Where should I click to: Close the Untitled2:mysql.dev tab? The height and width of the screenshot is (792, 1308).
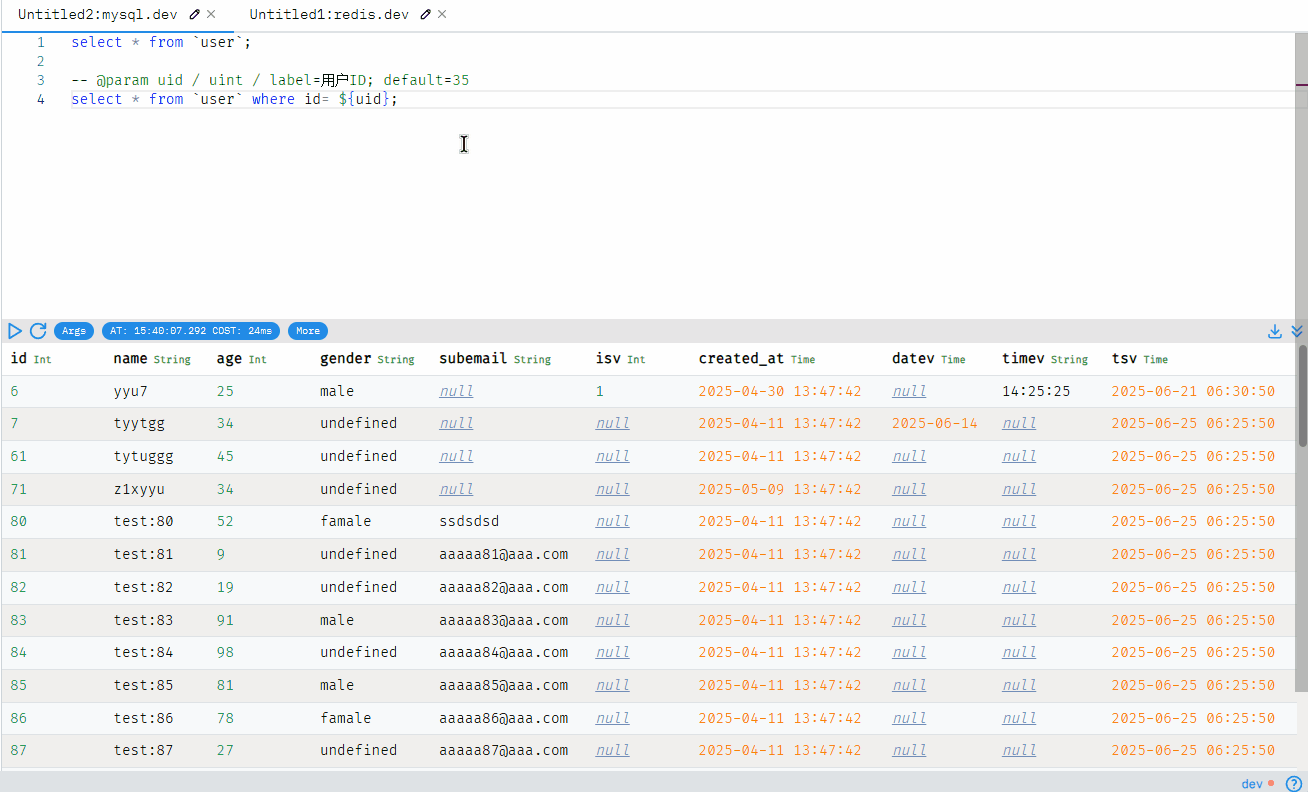click(x=211, y=15)
